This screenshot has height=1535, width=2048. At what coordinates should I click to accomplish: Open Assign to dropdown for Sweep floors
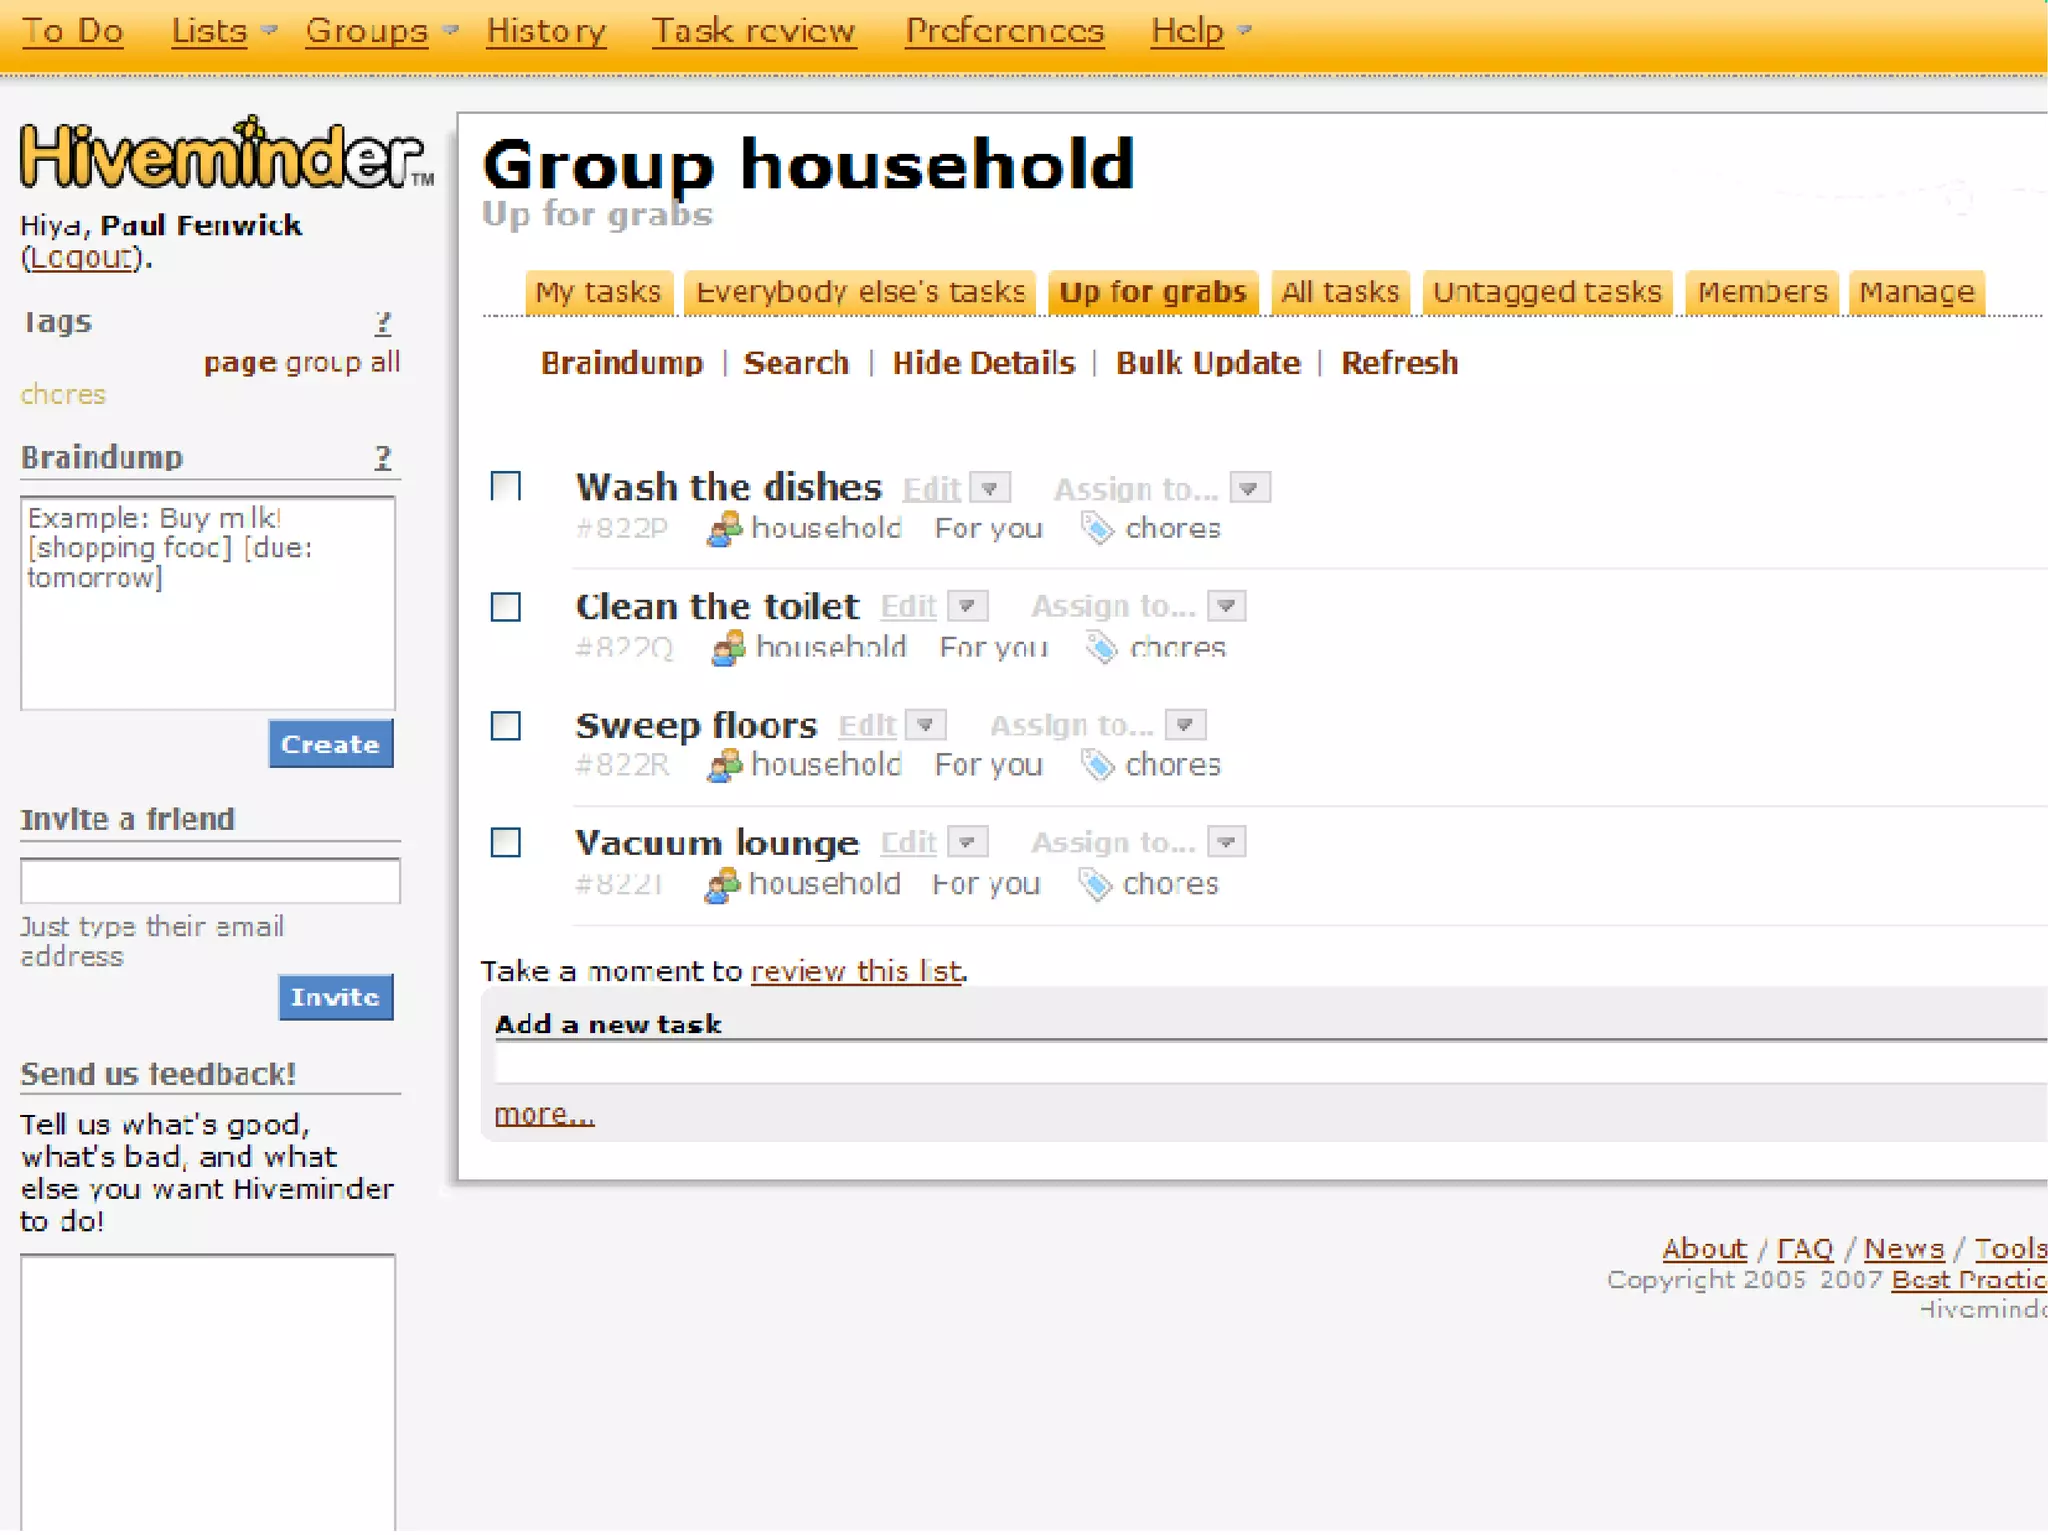[x=1185, y=724]
